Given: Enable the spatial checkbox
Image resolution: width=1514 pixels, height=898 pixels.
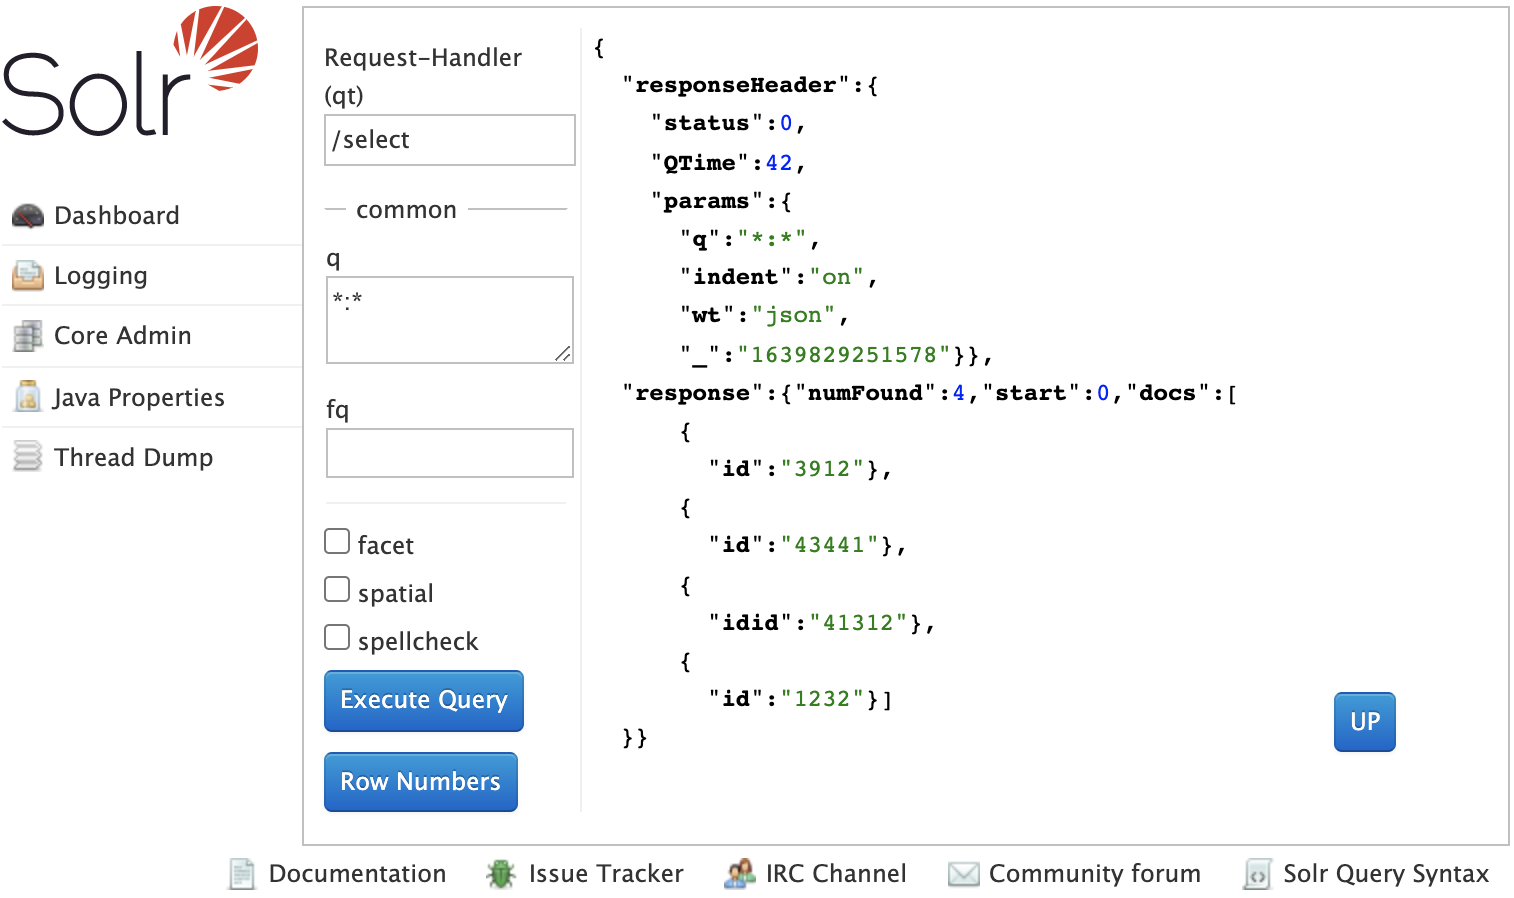Looking at the screenshot, I should 337,589.
